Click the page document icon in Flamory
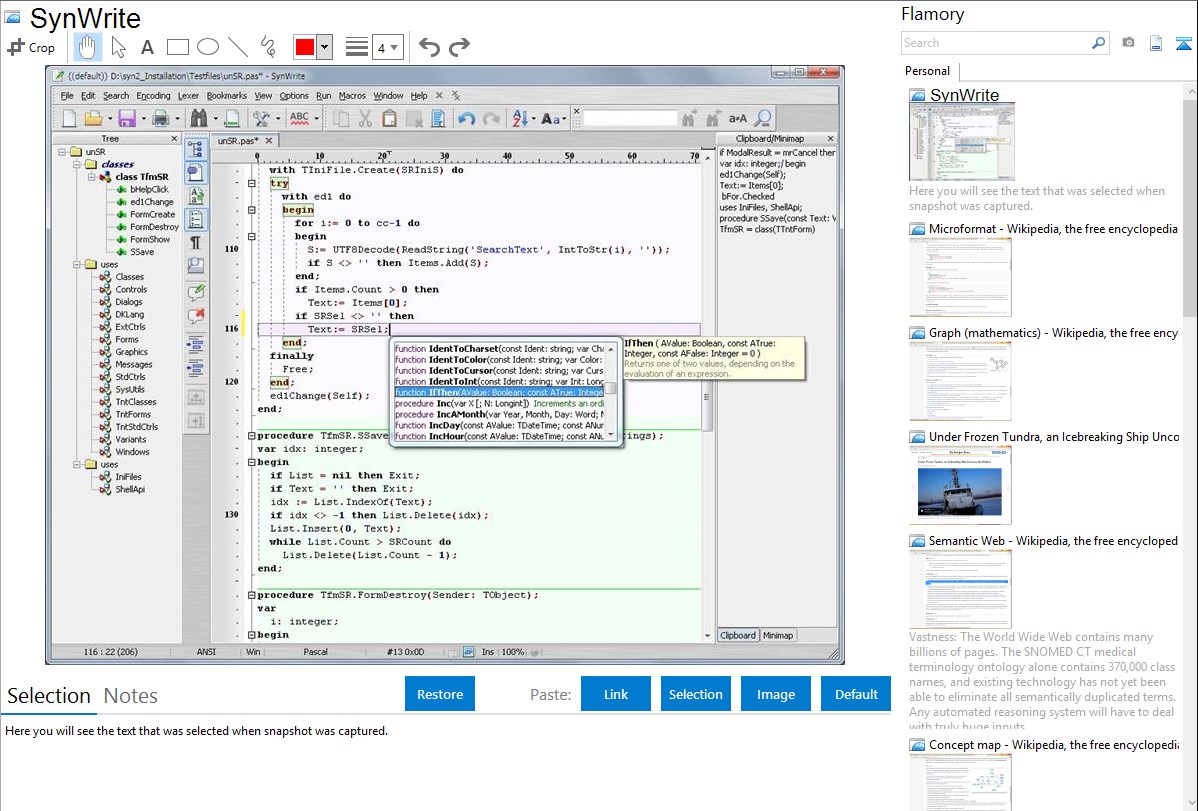 pyautogui.click(x=1156, y=43)
